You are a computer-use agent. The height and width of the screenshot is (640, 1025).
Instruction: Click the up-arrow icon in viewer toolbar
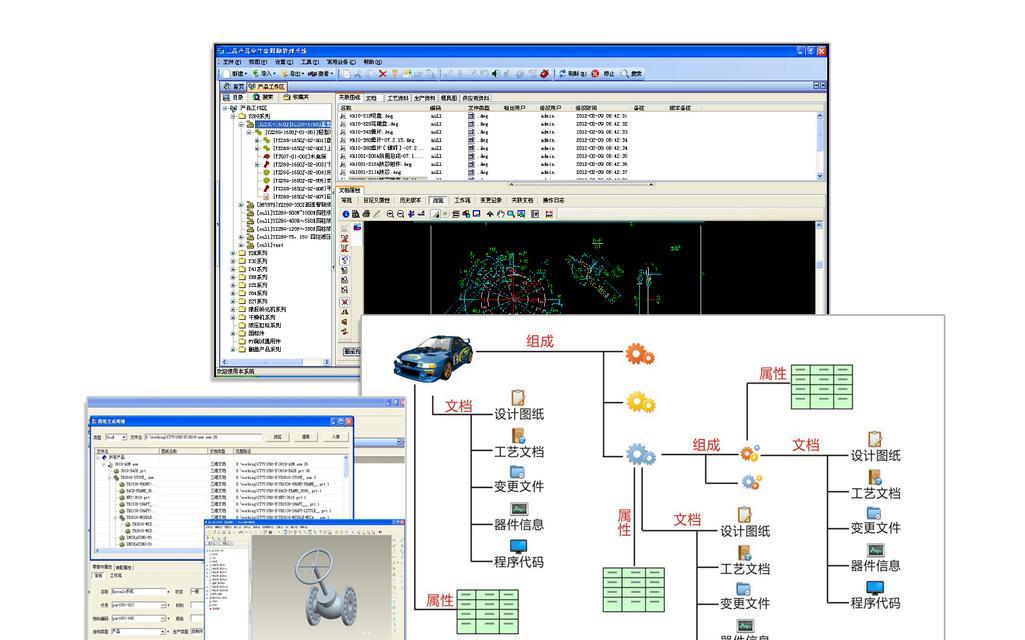pyautogui.click(x=490, y=214)
